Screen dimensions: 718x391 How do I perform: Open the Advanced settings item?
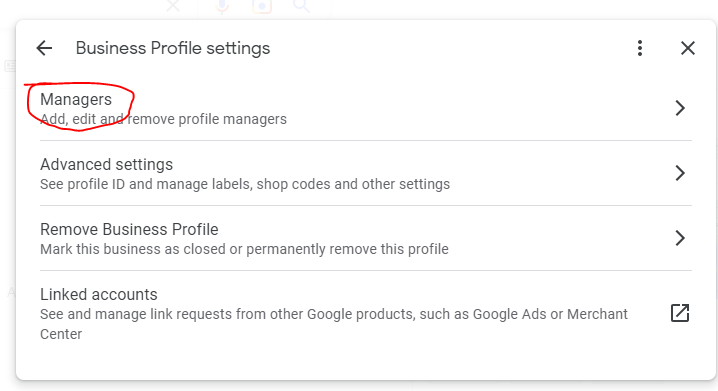coord(365,174)
